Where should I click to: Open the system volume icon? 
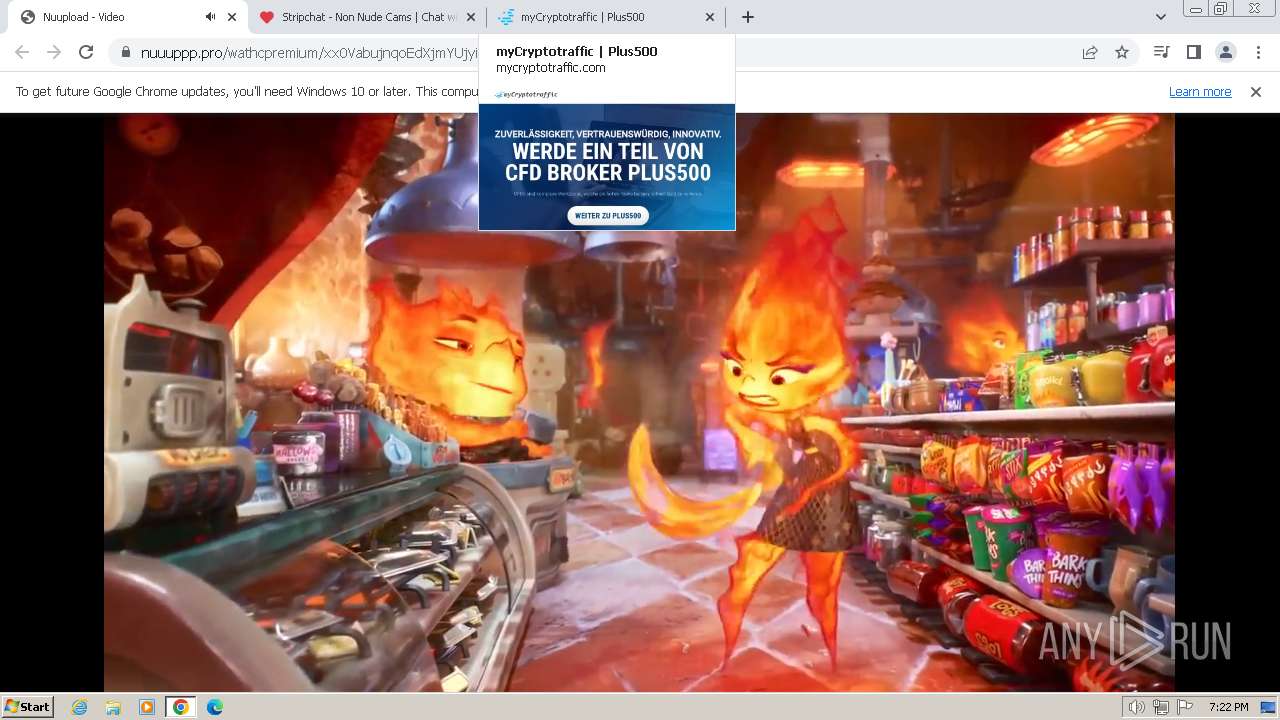click(x=1137, y=707)
